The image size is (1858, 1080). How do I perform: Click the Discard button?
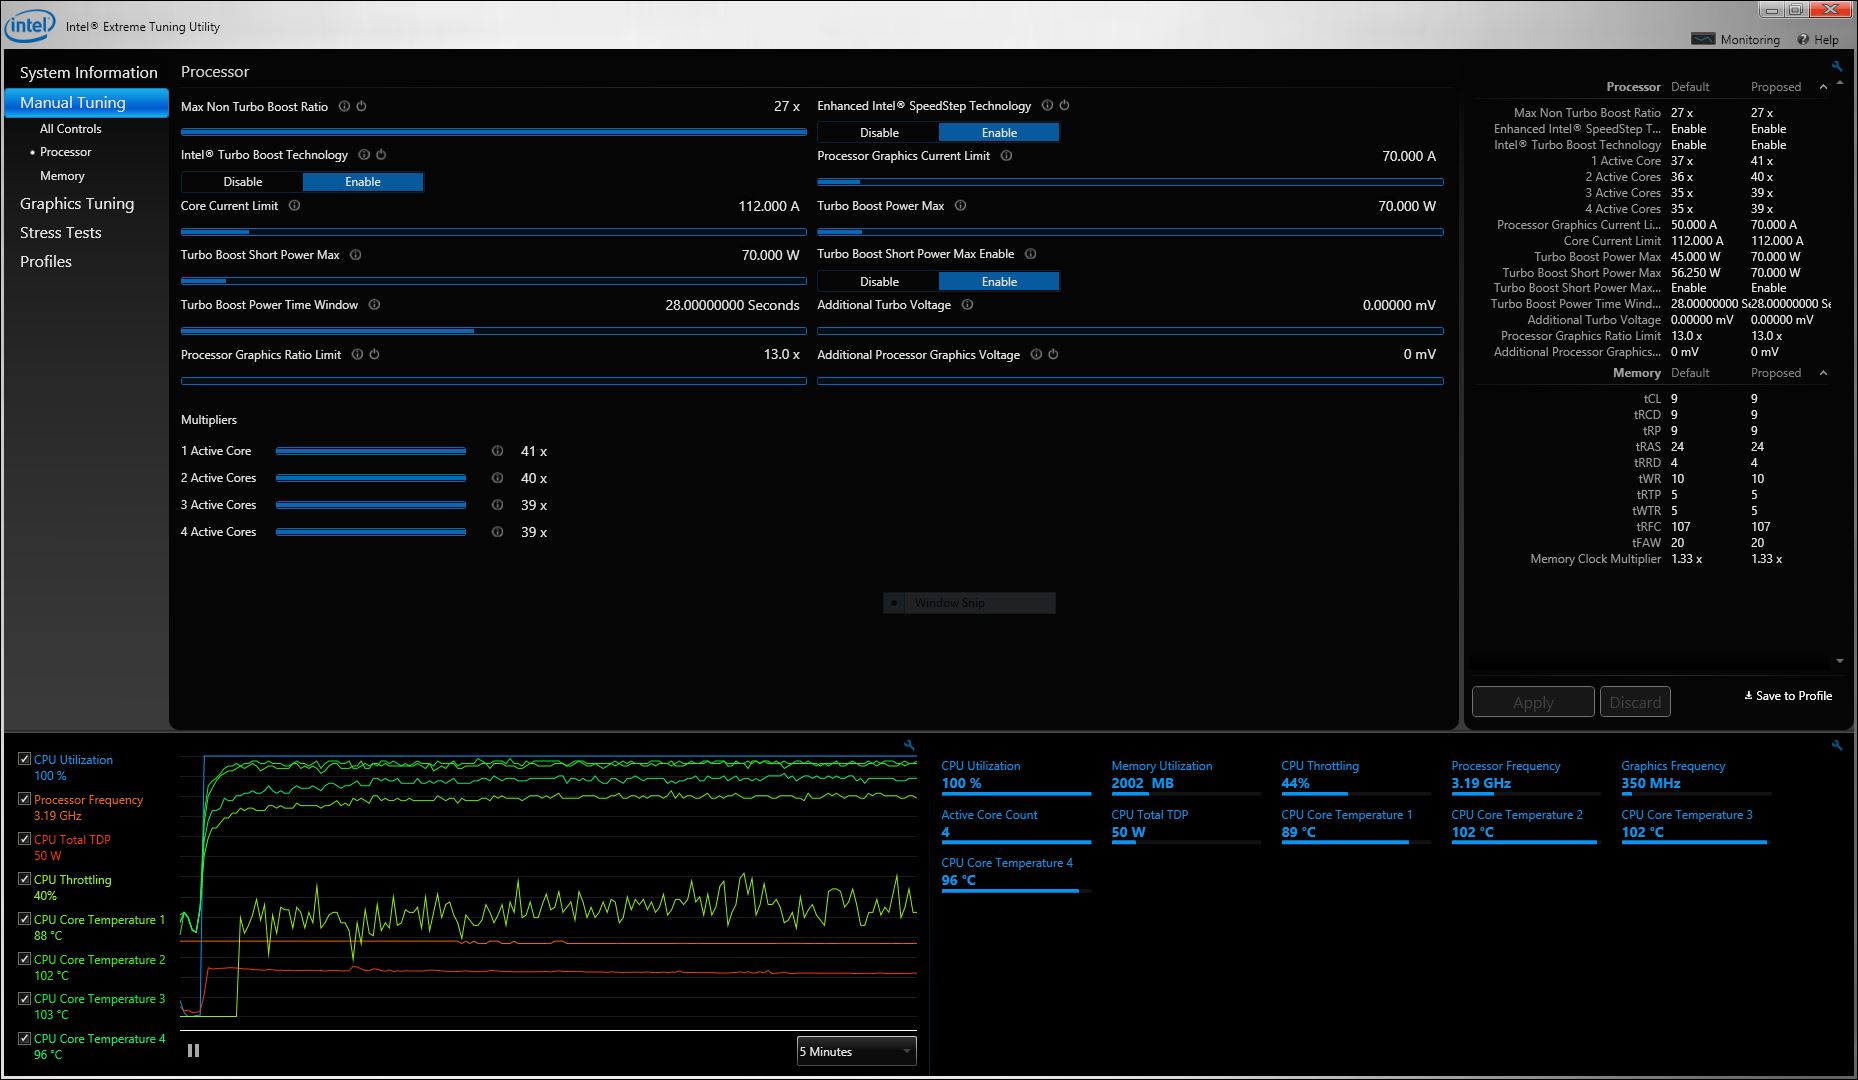click(1635, 702)
